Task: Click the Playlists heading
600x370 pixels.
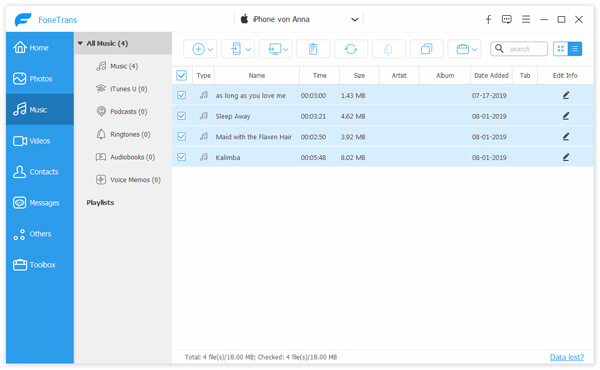Action: tap(100, 202)
